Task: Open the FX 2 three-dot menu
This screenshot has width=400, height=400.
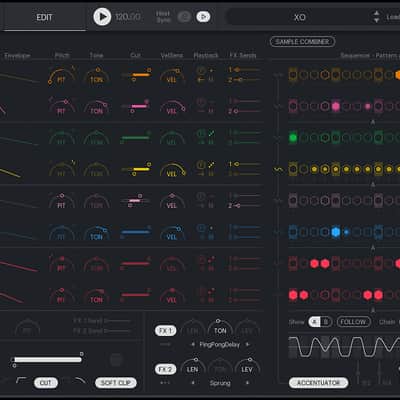Action: pyautogui.click(x=165, y=383)
